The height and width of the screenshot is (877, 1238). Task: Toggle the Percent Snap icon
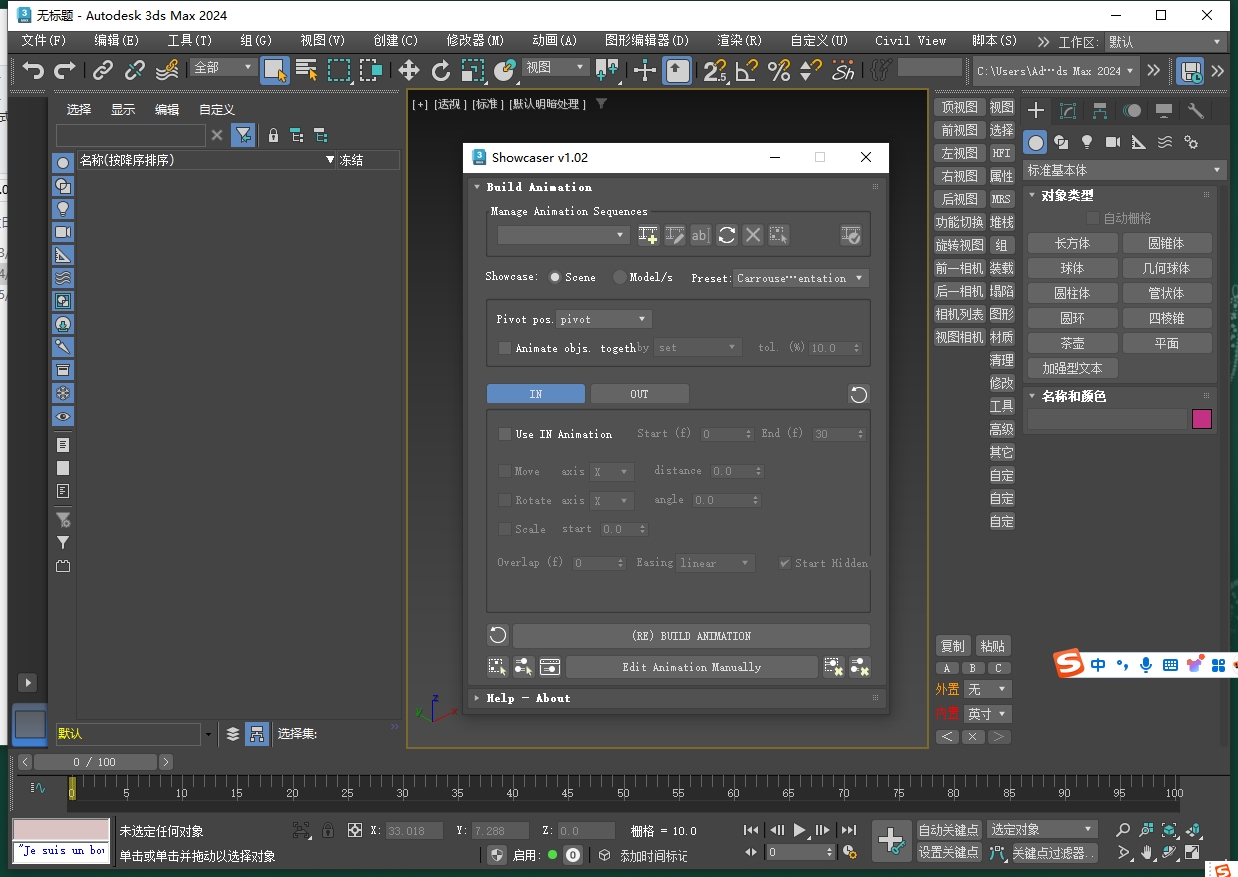(779, 70)
